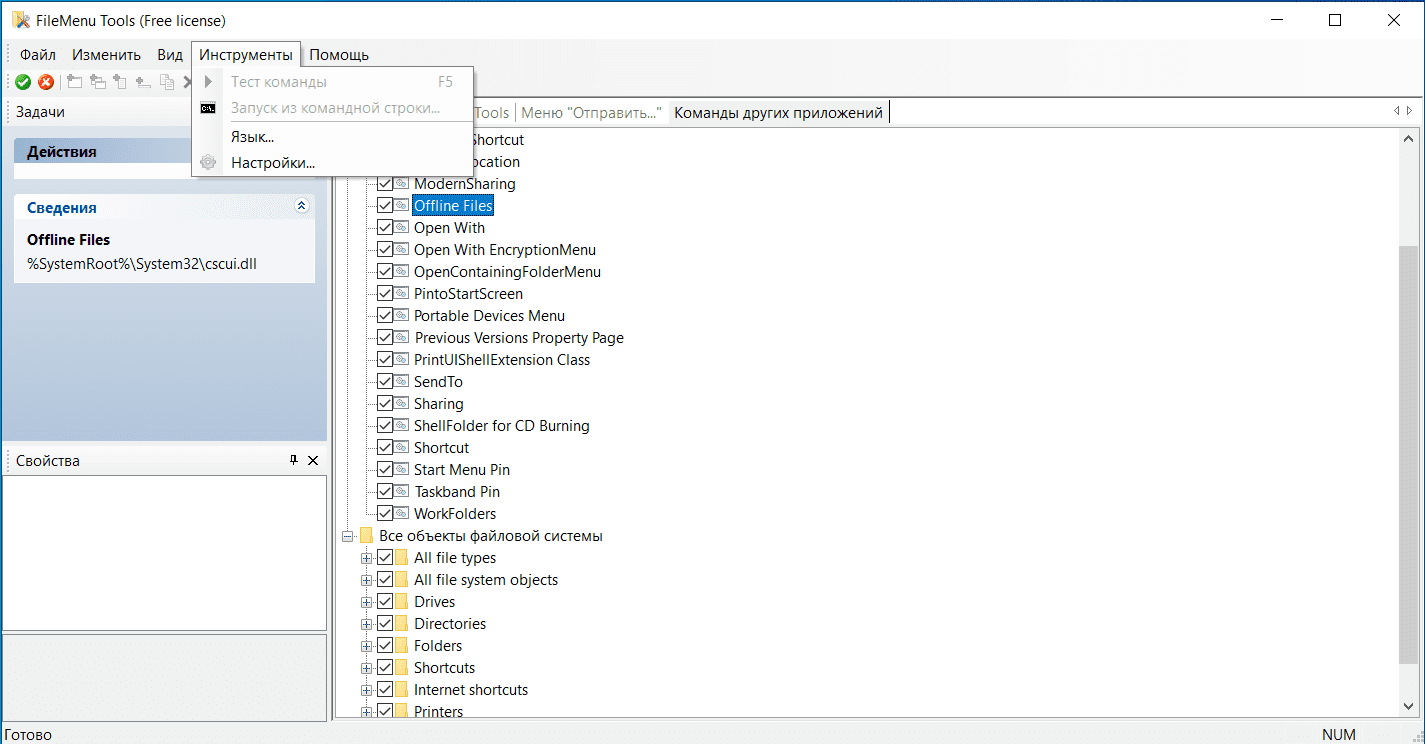Click the scroll-down arrow of the tree list
1425x744 pixels.
[1409, 707]
